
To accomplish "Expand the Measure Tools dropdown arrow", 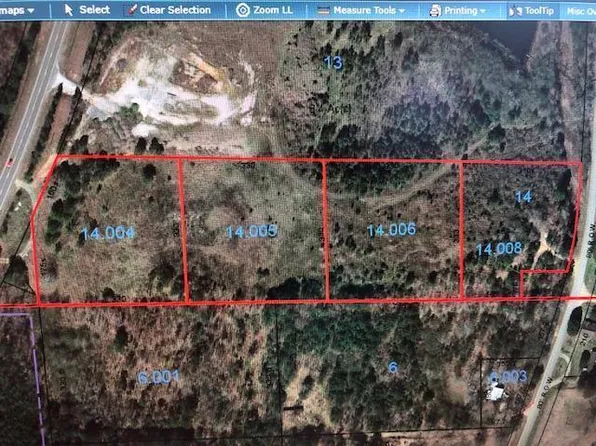I will coord(402,11).
